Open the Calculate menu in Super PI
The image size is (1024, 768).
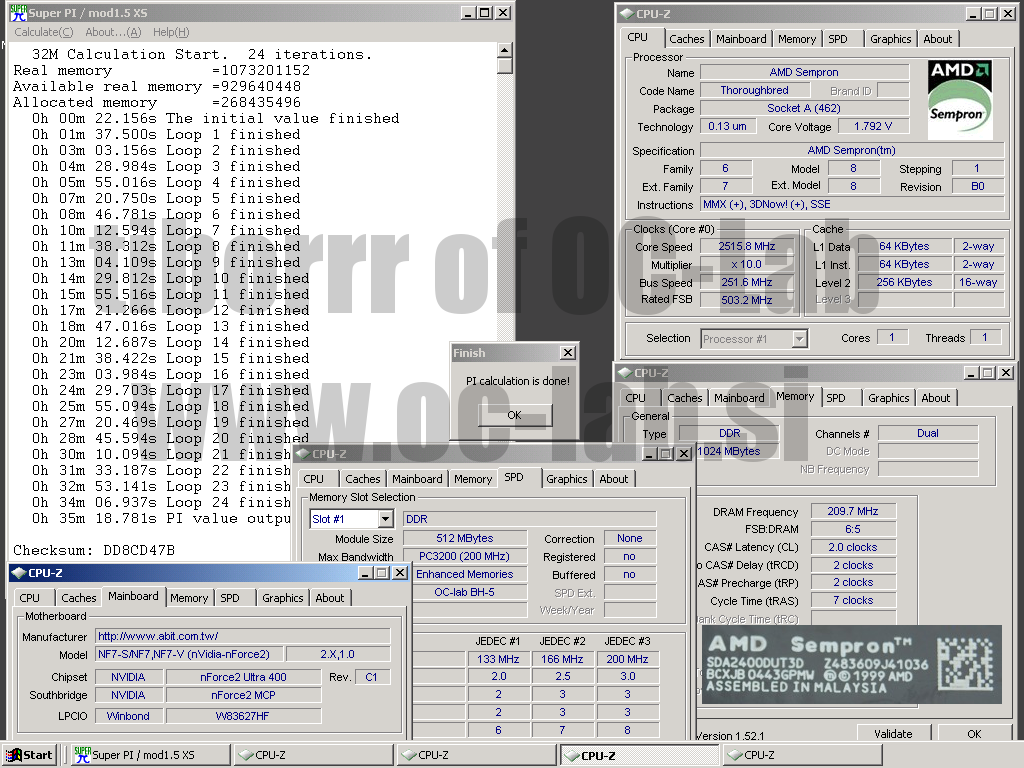pos(44,32)
